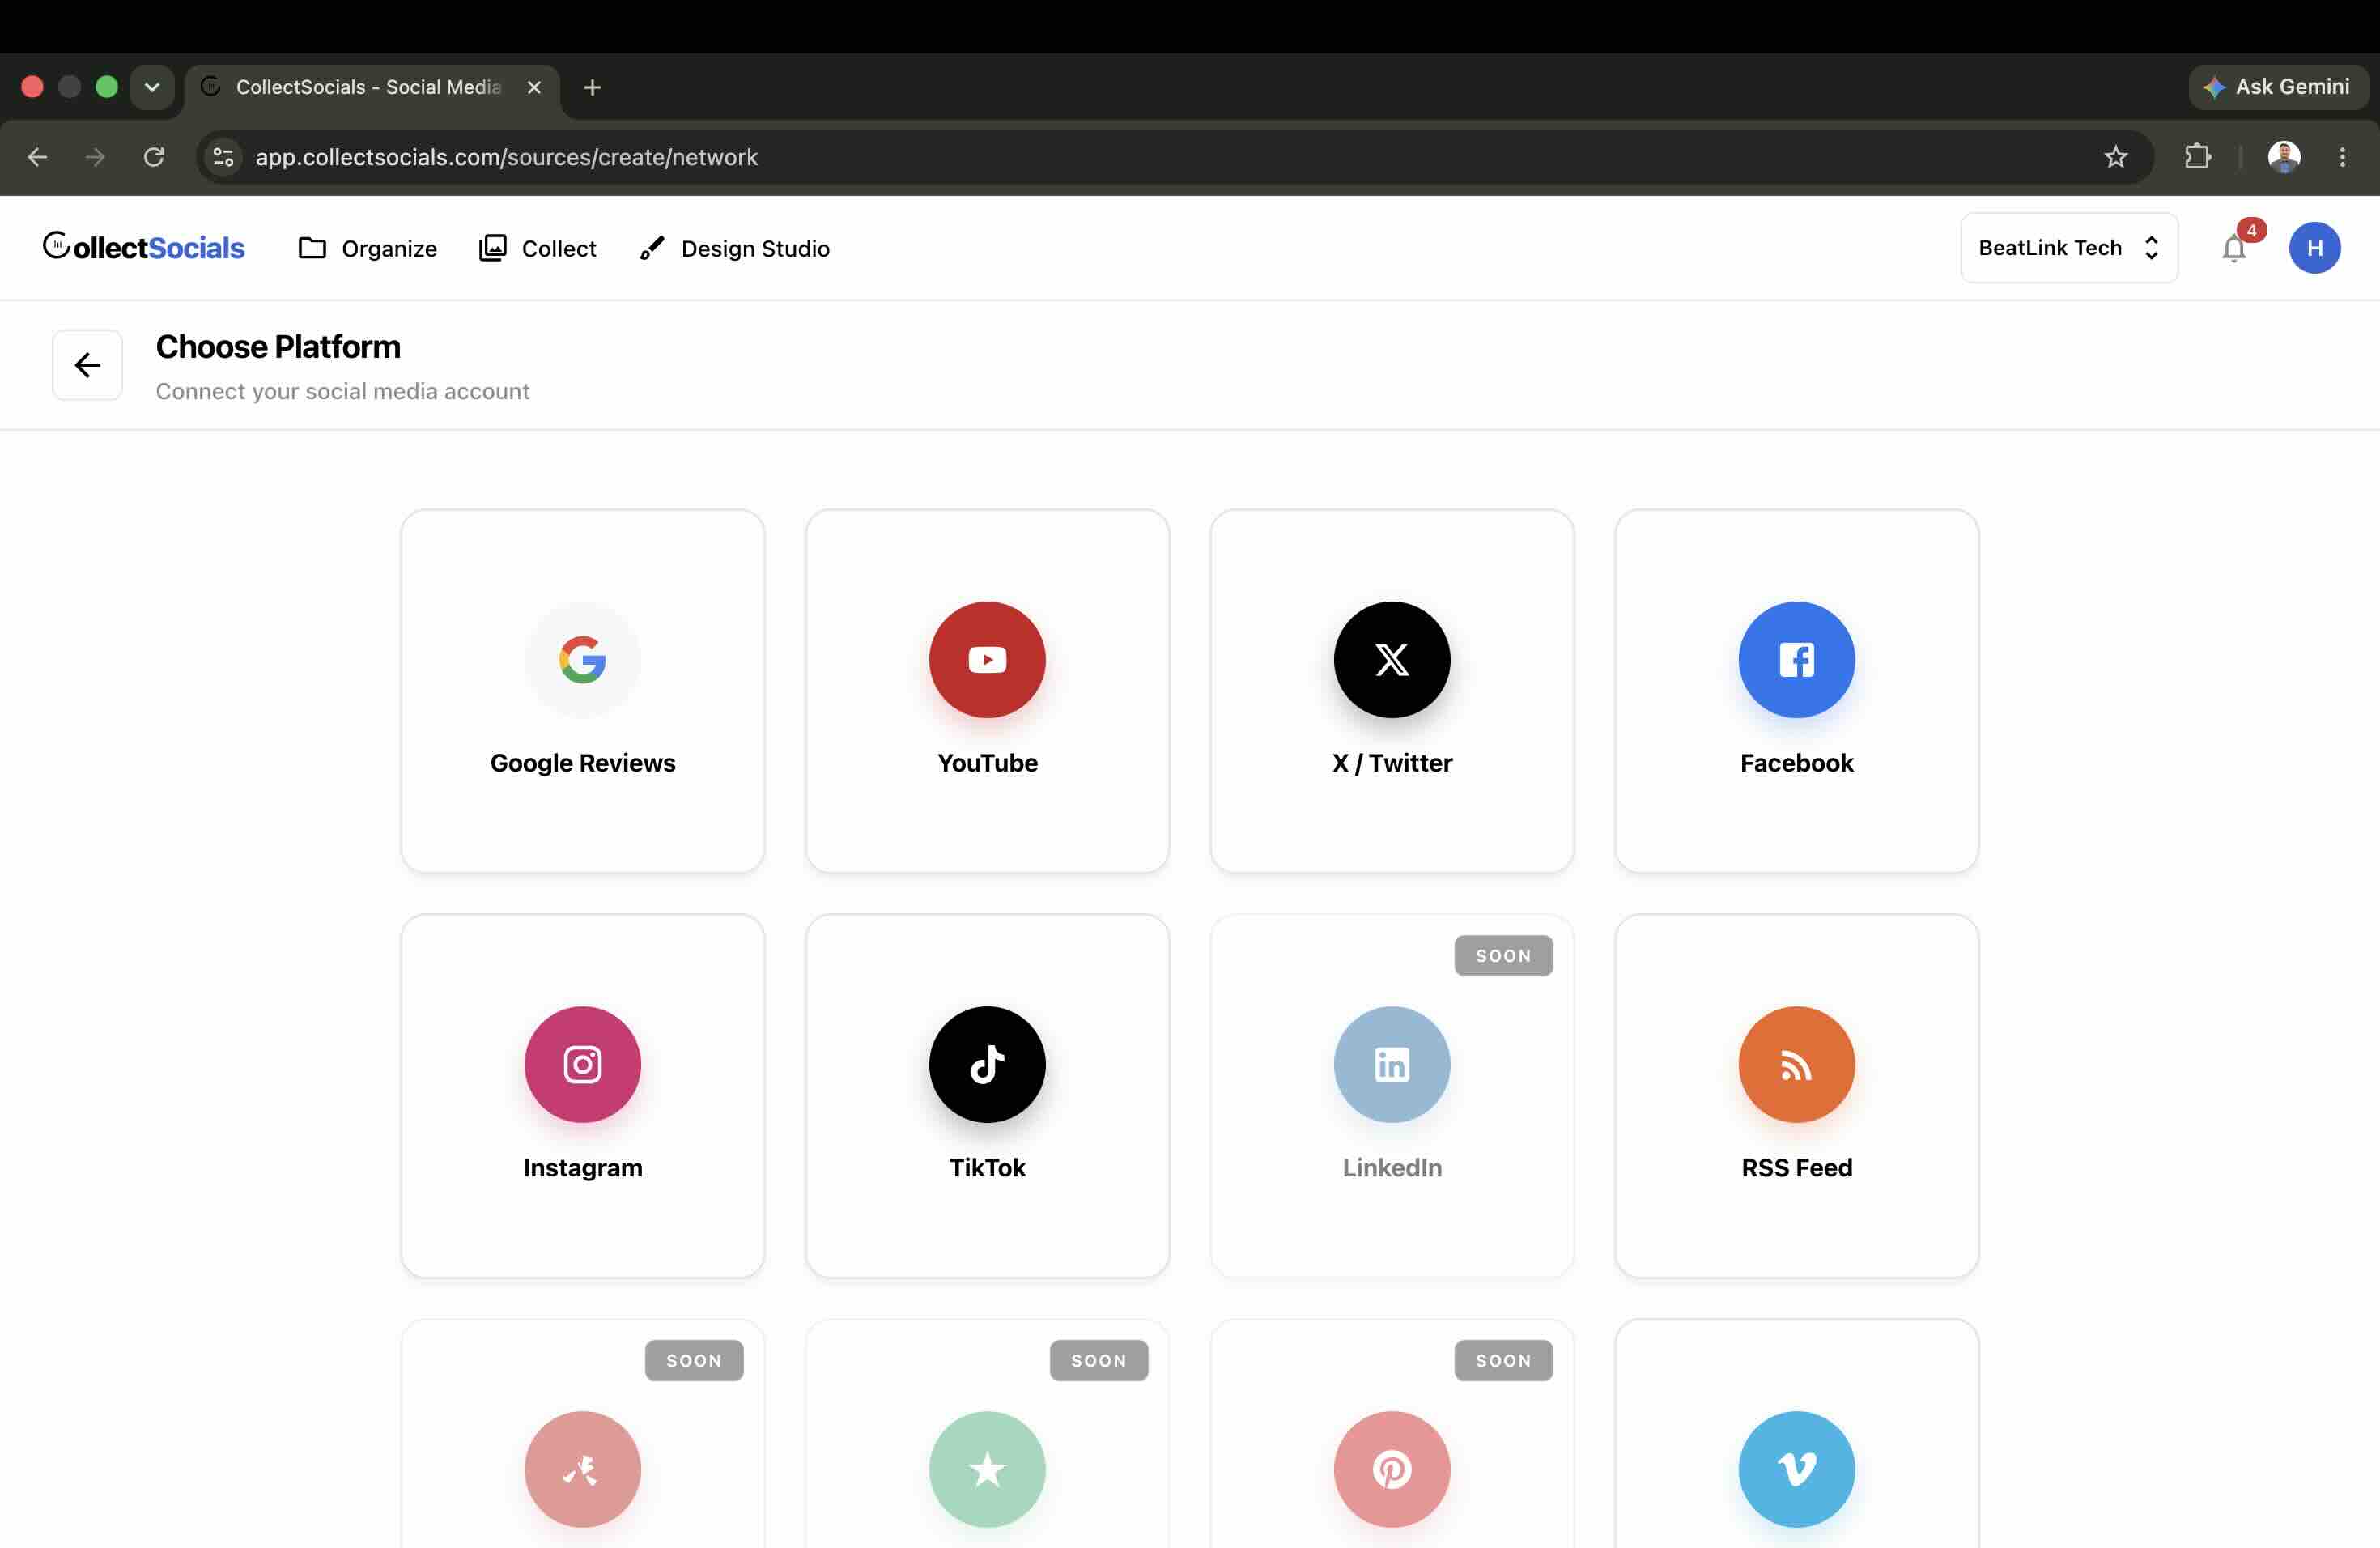
Task: Click the SOON badge on LinkedIn card
Action: coord(1503,956)
